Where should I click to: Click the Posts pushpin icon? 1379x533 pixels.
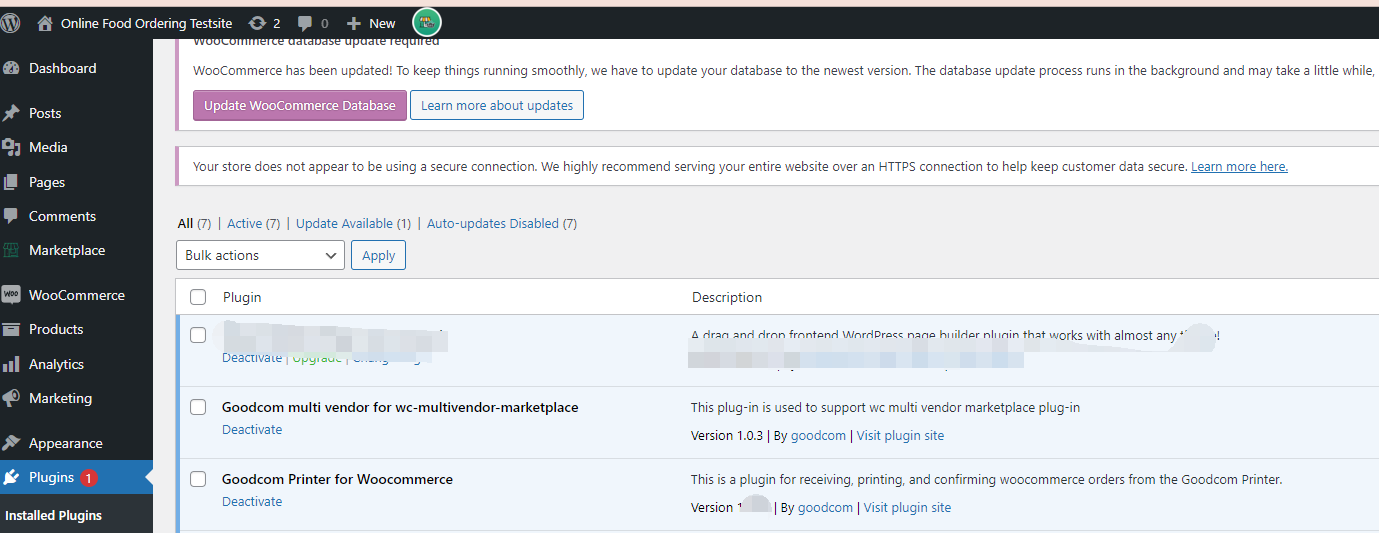12,113
